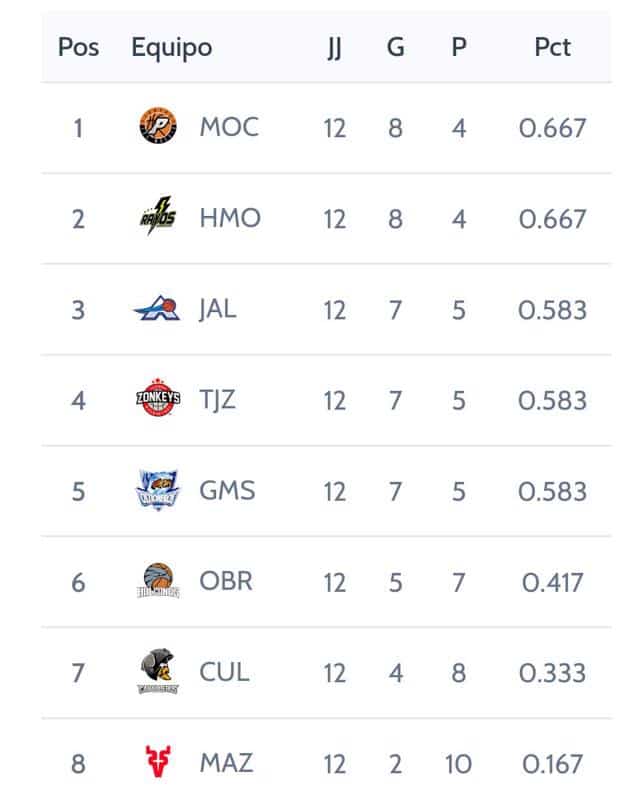
Task: Click the Zonkeys TJZ team logo
Action: [158, 398]
